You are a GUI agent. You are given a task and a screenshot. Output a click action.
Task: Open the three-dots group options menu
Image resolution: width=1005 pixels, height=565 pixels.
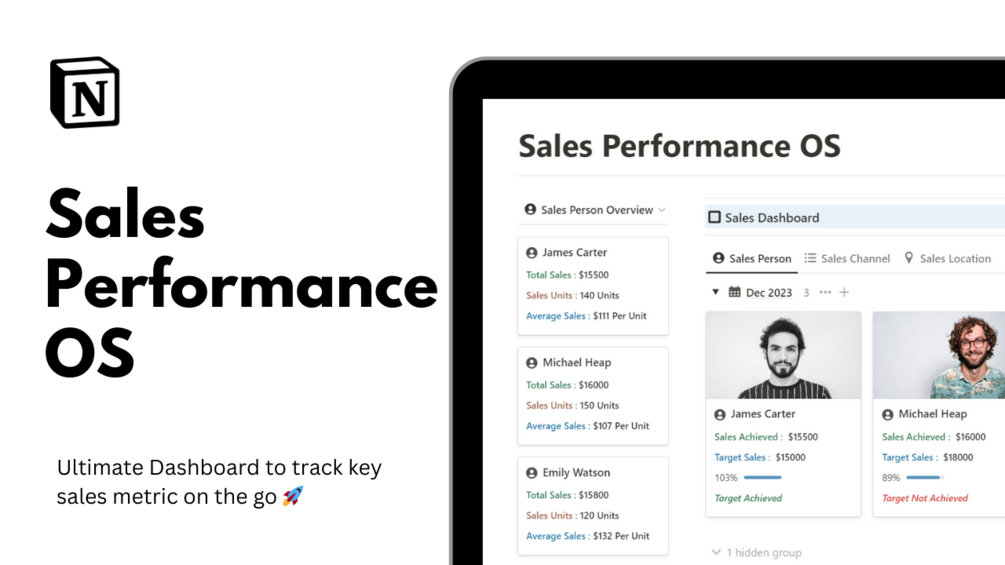(x=825, y=292)
